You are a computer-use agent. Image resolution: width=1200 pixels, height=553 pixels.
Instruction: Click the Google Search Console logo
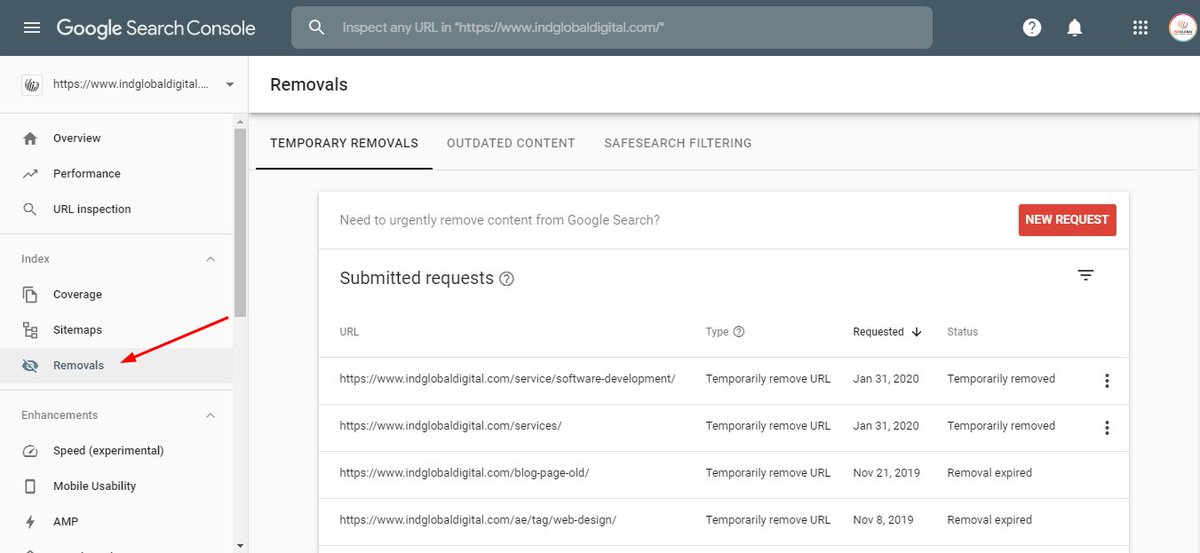click(x=156, y=28)
